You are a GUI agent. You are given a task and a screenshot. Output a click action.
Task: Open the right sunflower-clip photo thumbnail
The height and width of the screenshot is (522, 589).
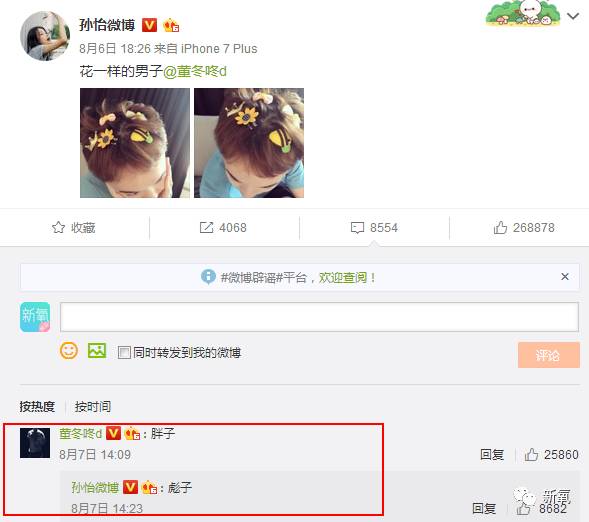[x=249, y=143]
